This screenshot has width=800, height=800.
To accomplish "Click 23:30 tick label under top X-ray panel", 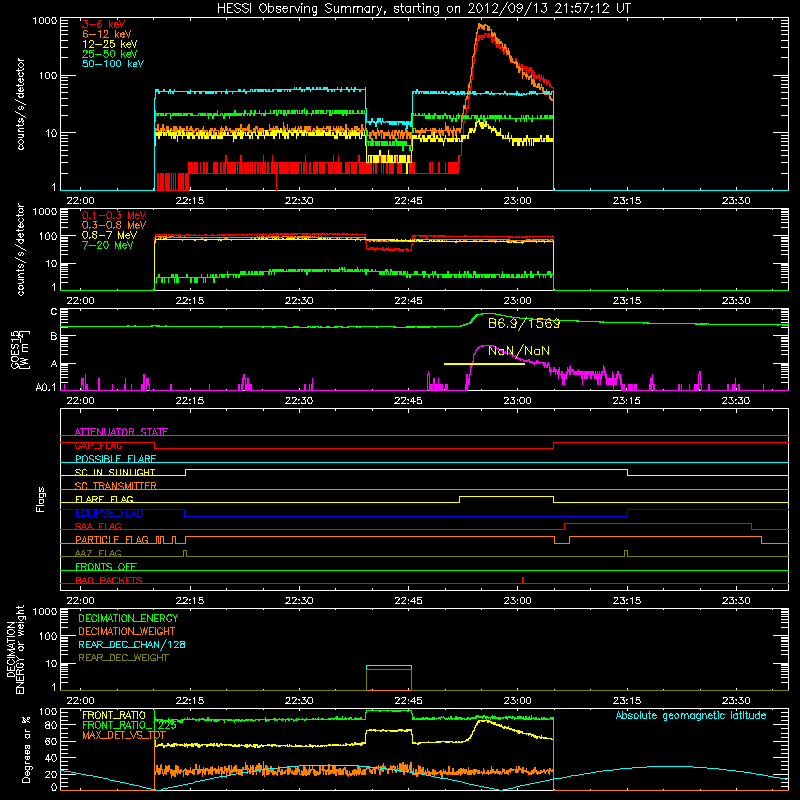I will point(736,201).
